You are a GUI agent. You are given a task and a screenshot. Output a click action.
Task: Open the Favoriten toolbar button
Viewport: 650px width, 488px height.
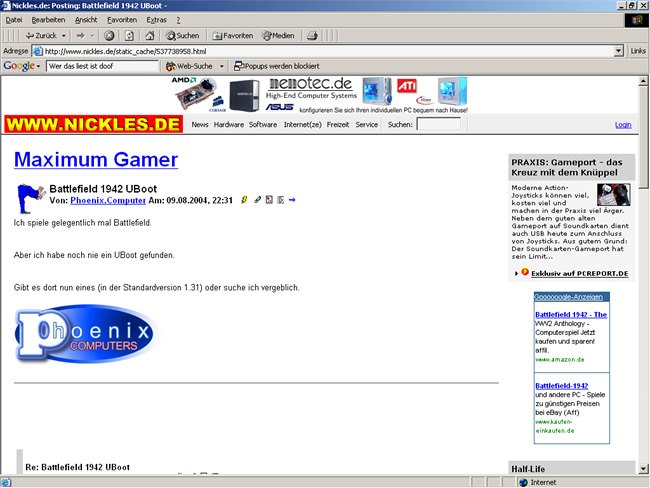[233, 36]
